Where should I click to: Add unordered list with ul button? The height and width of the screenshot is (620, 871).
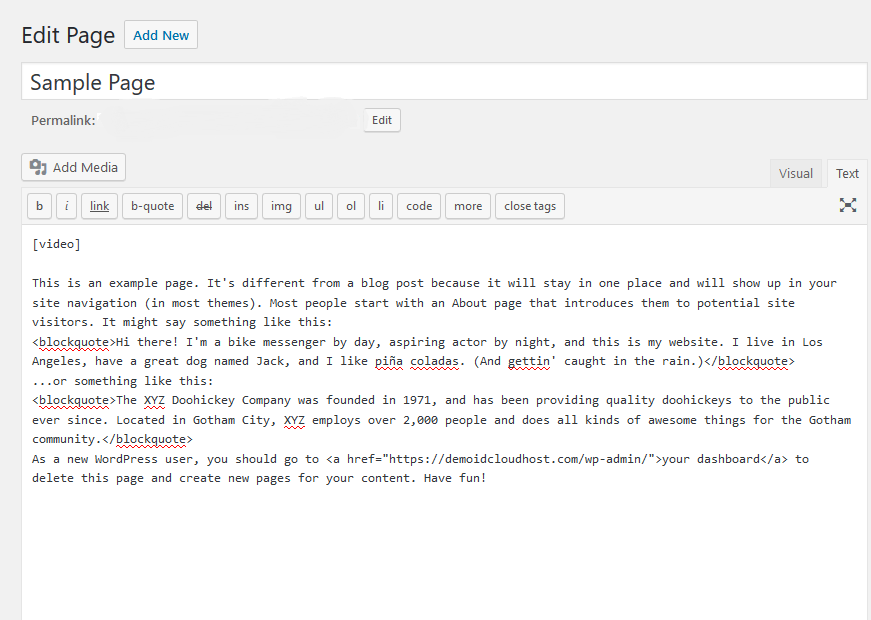coord(319,206)
